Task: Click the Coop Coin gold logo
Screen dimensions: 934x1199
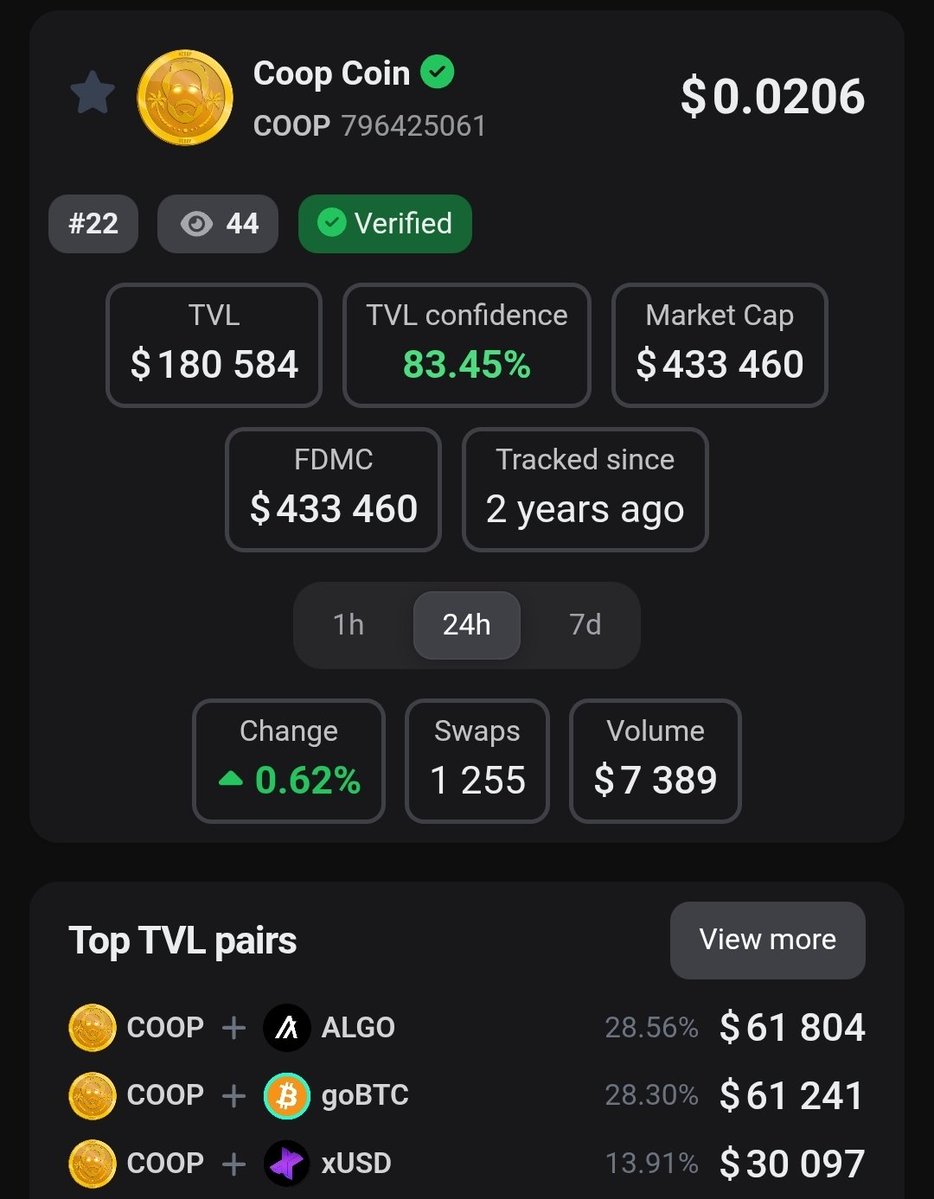Action: (x=185, y=97)
